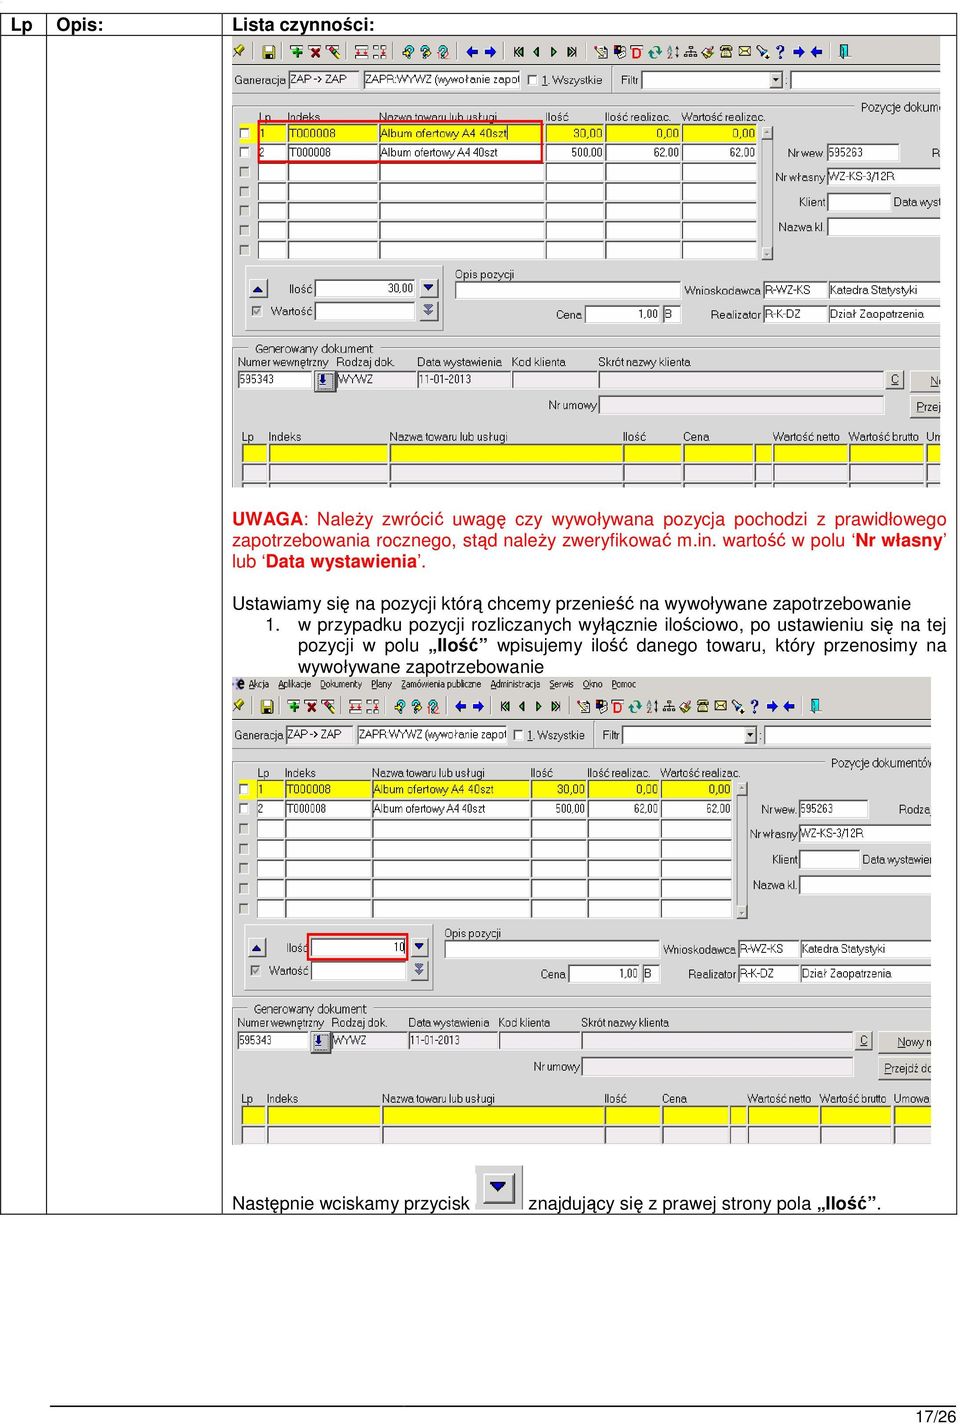Tick the '1. Wszystkie' checkbox in lower screenshot
This screenshot has width=960, height=1424.
[517, 735]
